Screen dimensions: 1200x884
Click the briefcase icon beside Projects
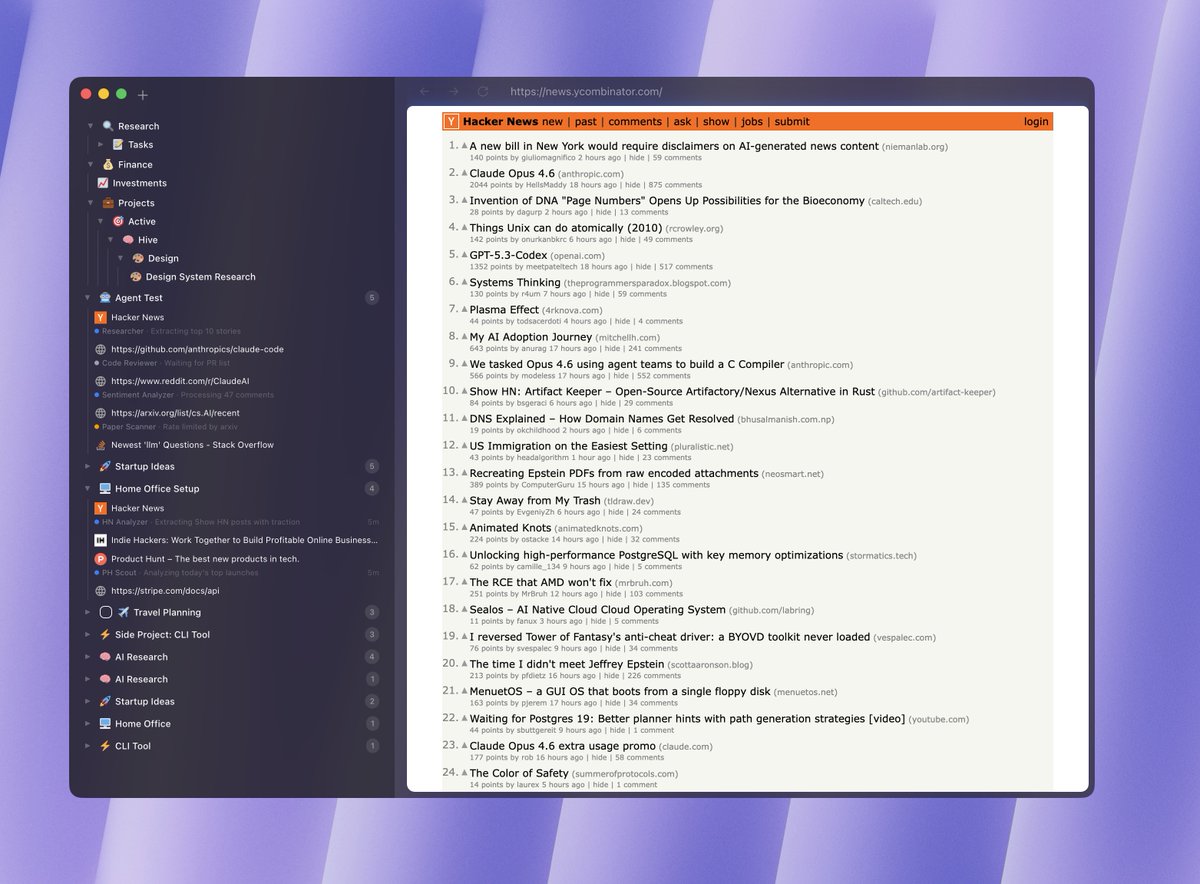point(108,203)
